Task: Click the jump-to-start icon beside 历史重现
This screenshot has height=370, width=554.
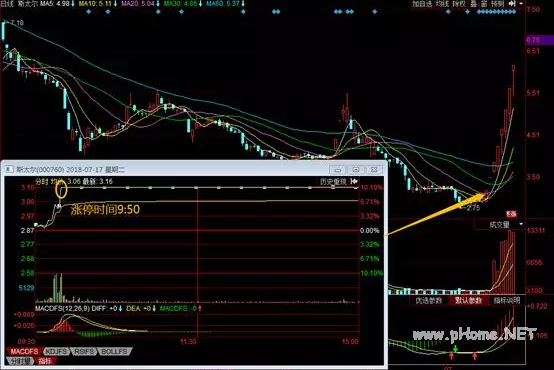Action: point(354,181)
